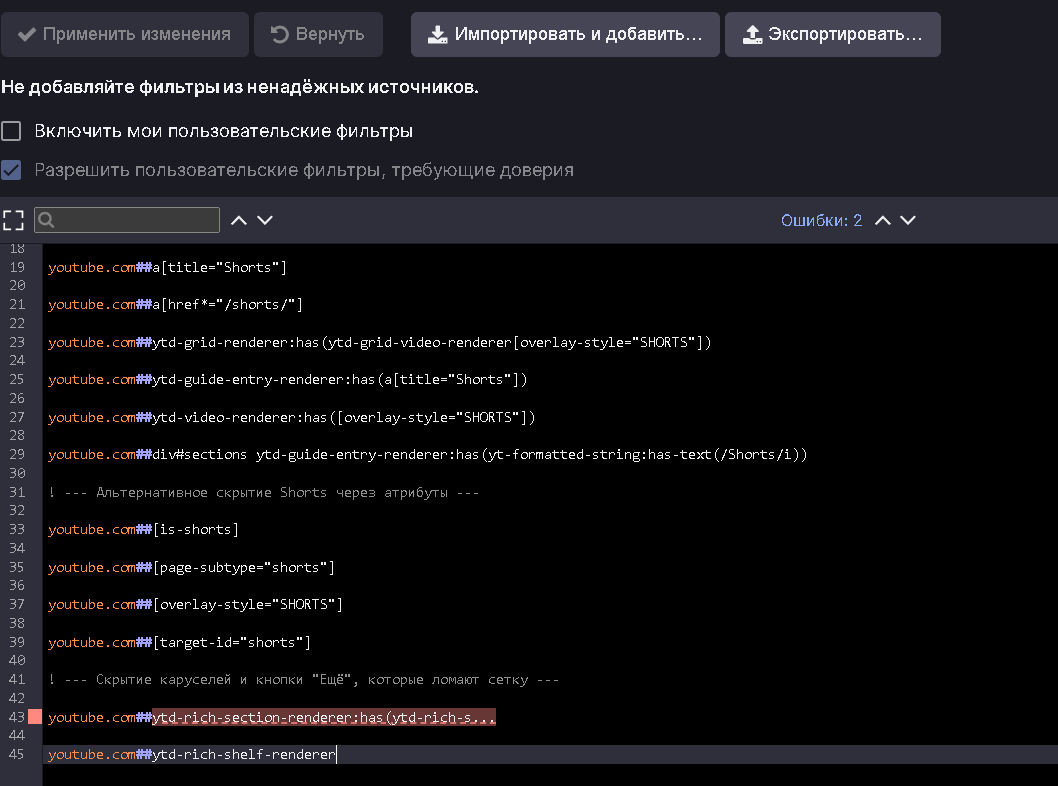Click the undo arrow icon on Вернуть
1058x786 pixels.
pyautogui.click(x=279, y=34)
